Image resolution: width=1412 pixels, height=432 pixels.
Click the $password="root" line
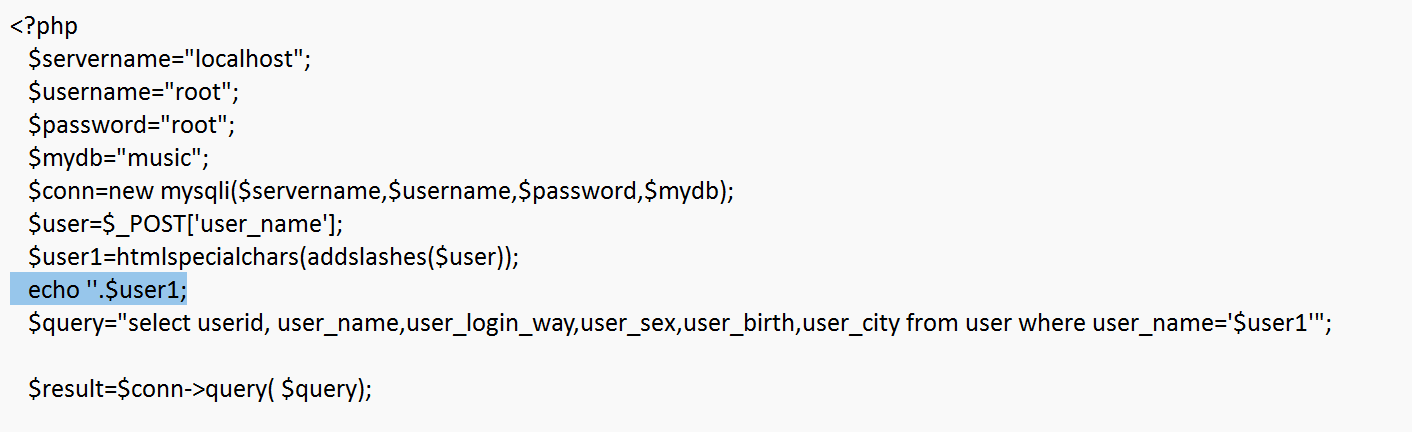131,125
